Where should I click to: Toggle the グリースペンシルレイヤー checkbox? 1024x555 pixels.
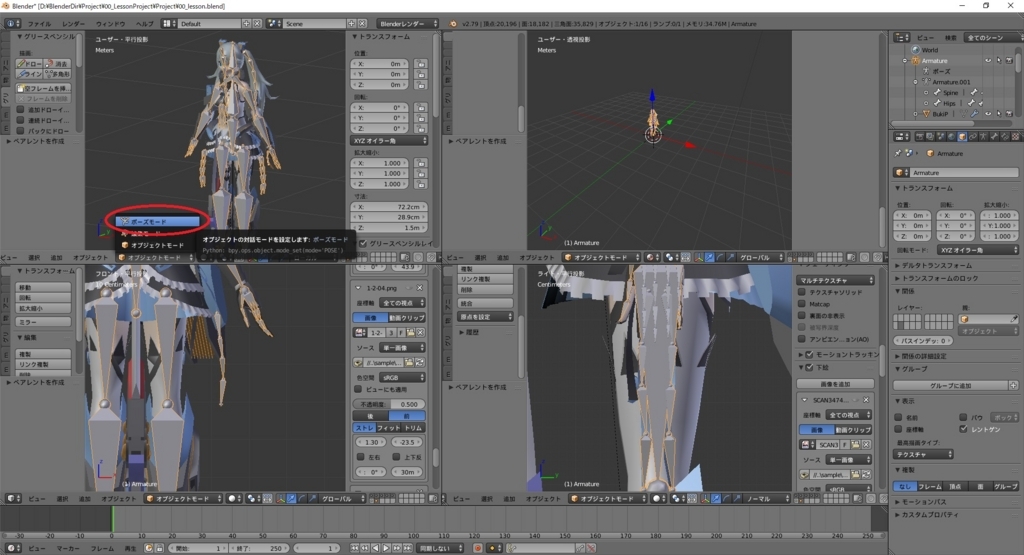pos(363,243)
